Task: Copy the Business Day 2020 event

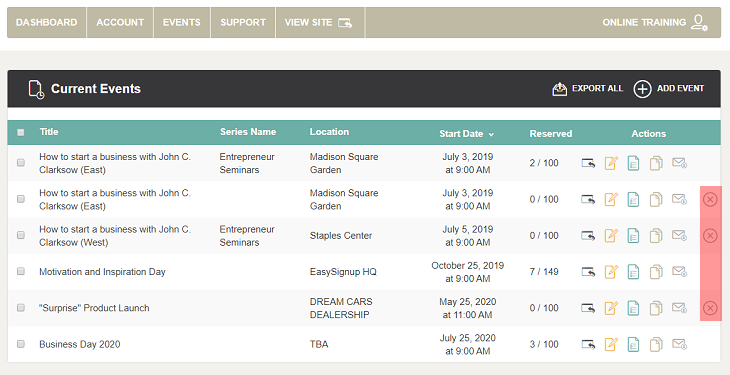Action: click(x=656, y=344)
